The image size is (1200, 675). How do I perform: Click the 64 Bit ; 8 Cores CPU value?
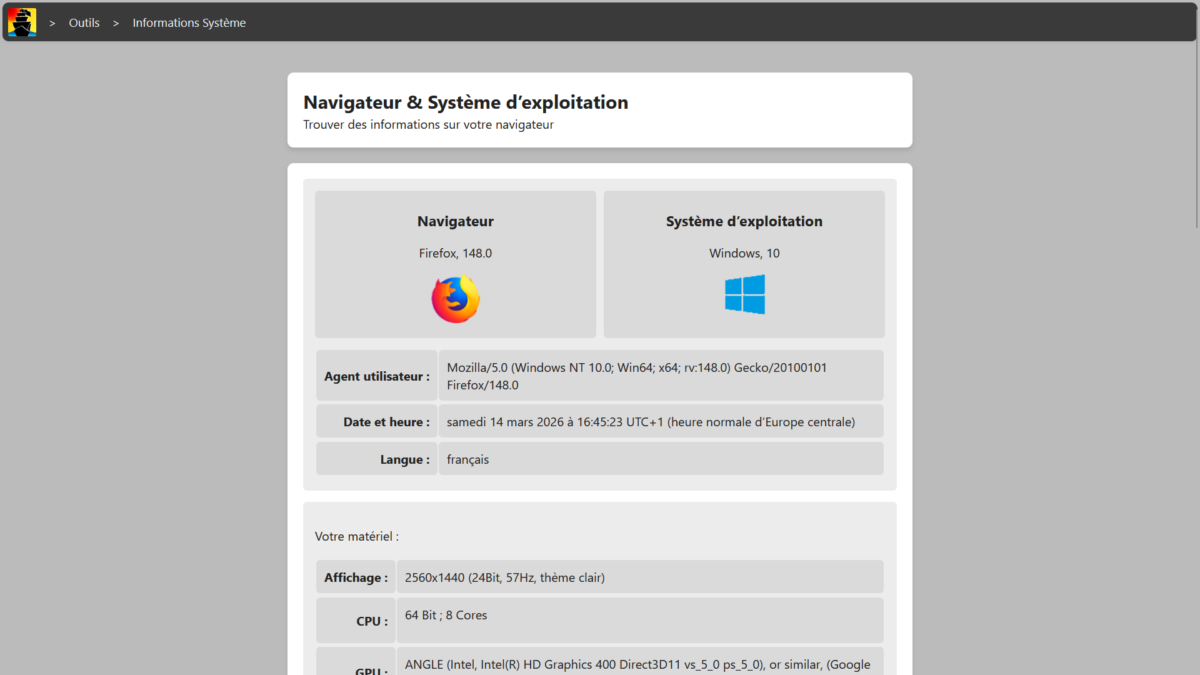click(x=446, y=616)
